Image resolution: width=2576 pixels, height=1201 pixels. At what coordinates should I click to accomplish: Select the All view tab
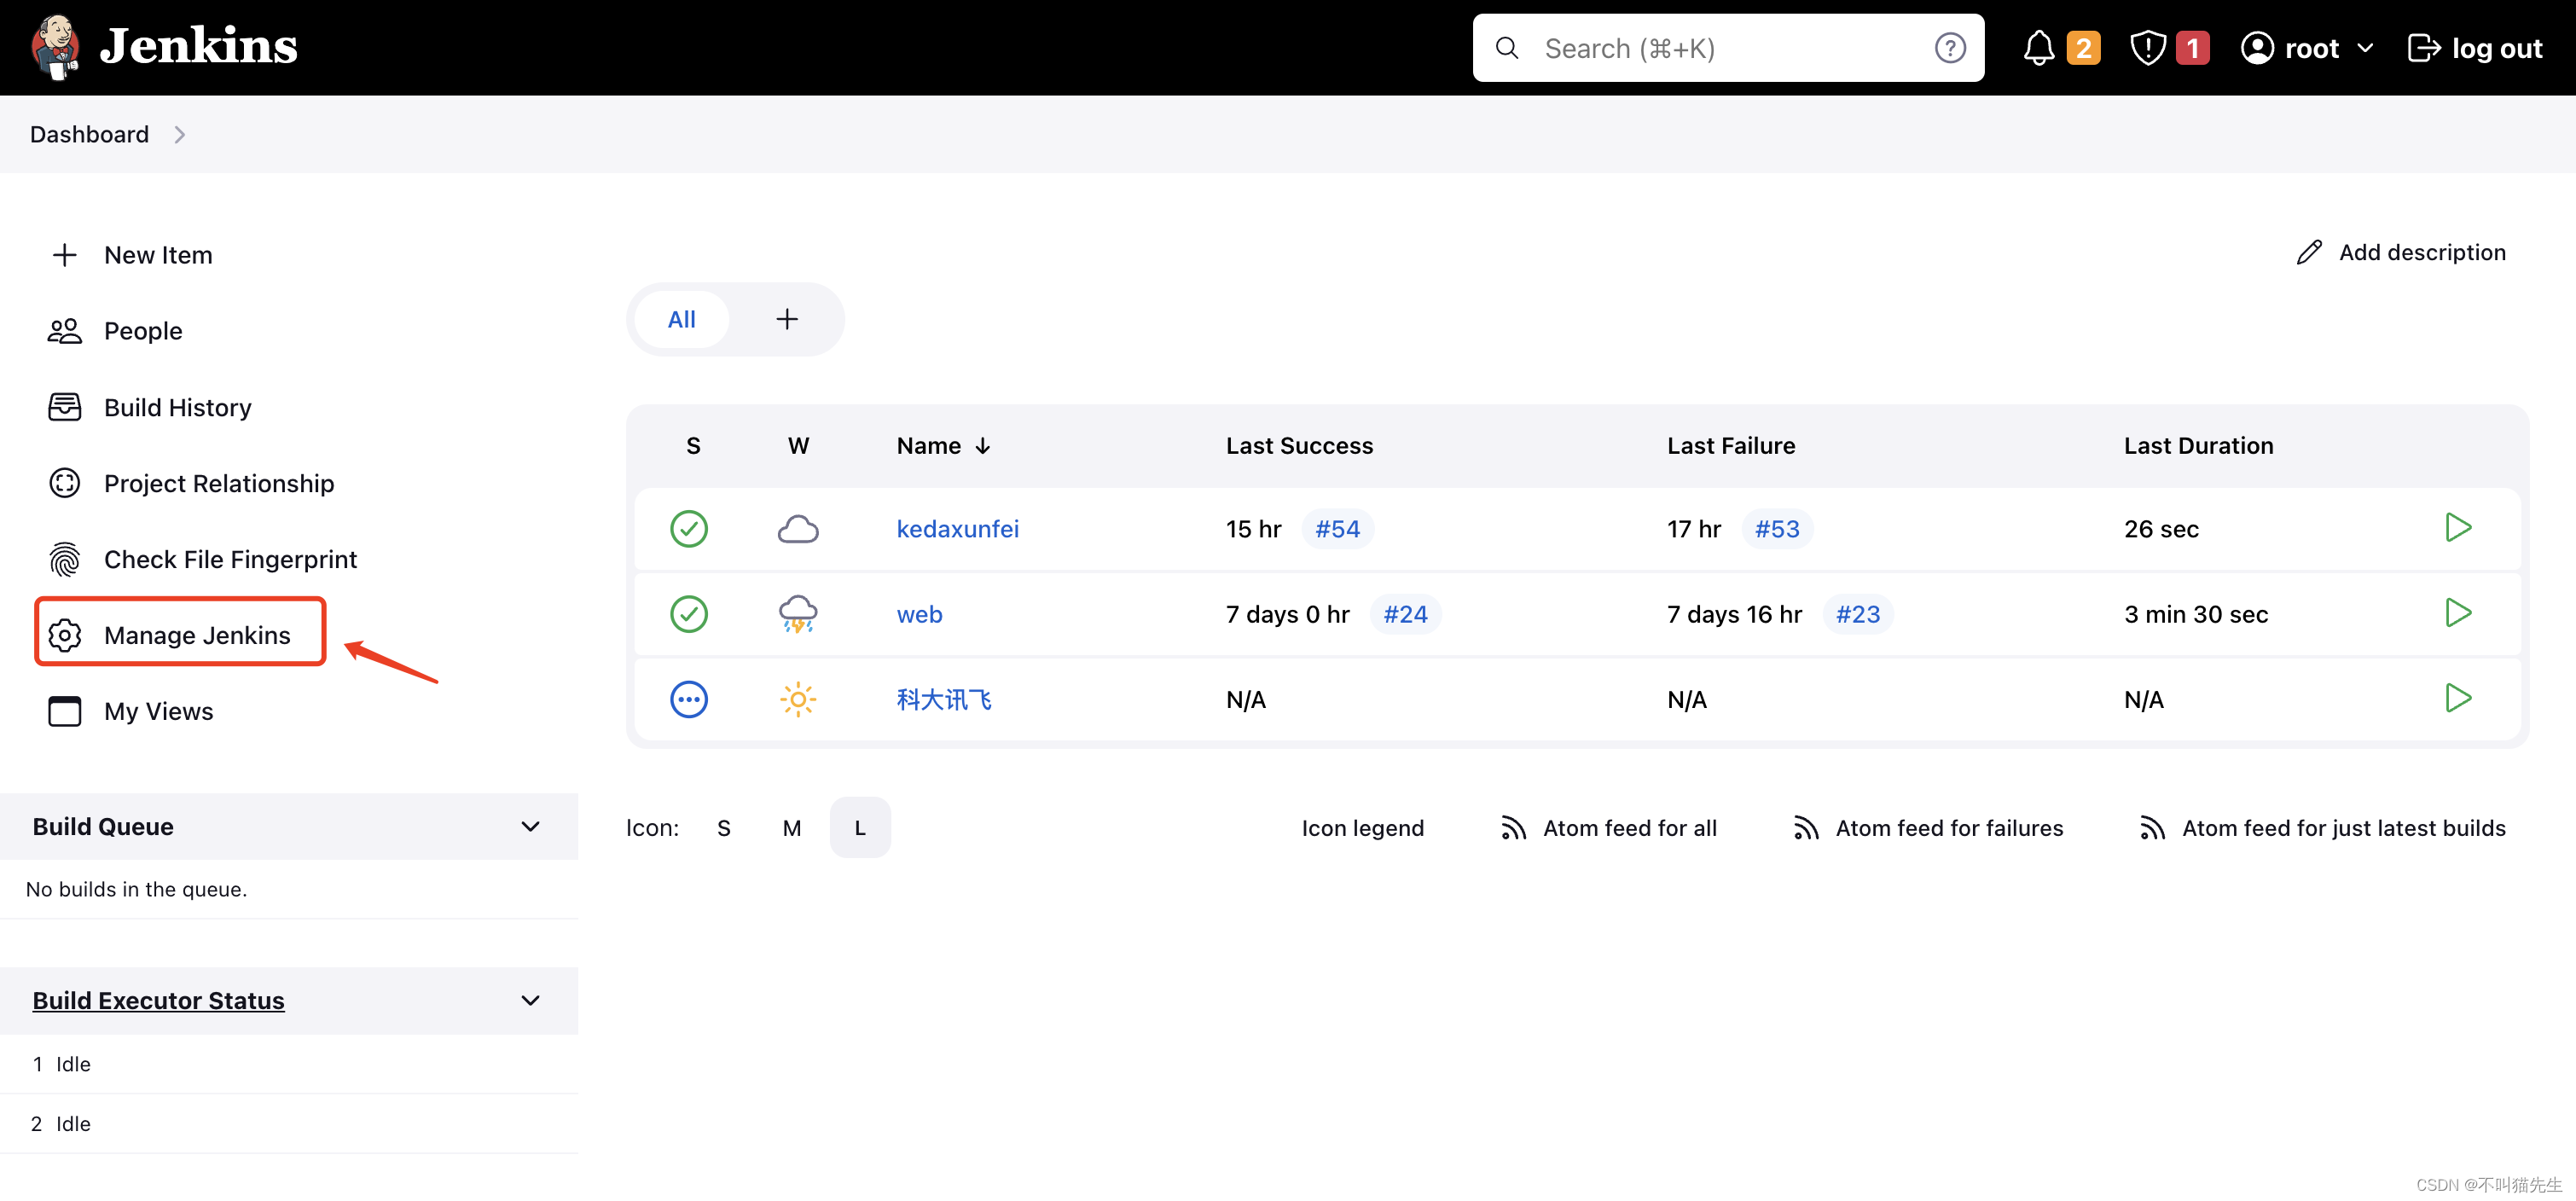[x=681, y=319]
